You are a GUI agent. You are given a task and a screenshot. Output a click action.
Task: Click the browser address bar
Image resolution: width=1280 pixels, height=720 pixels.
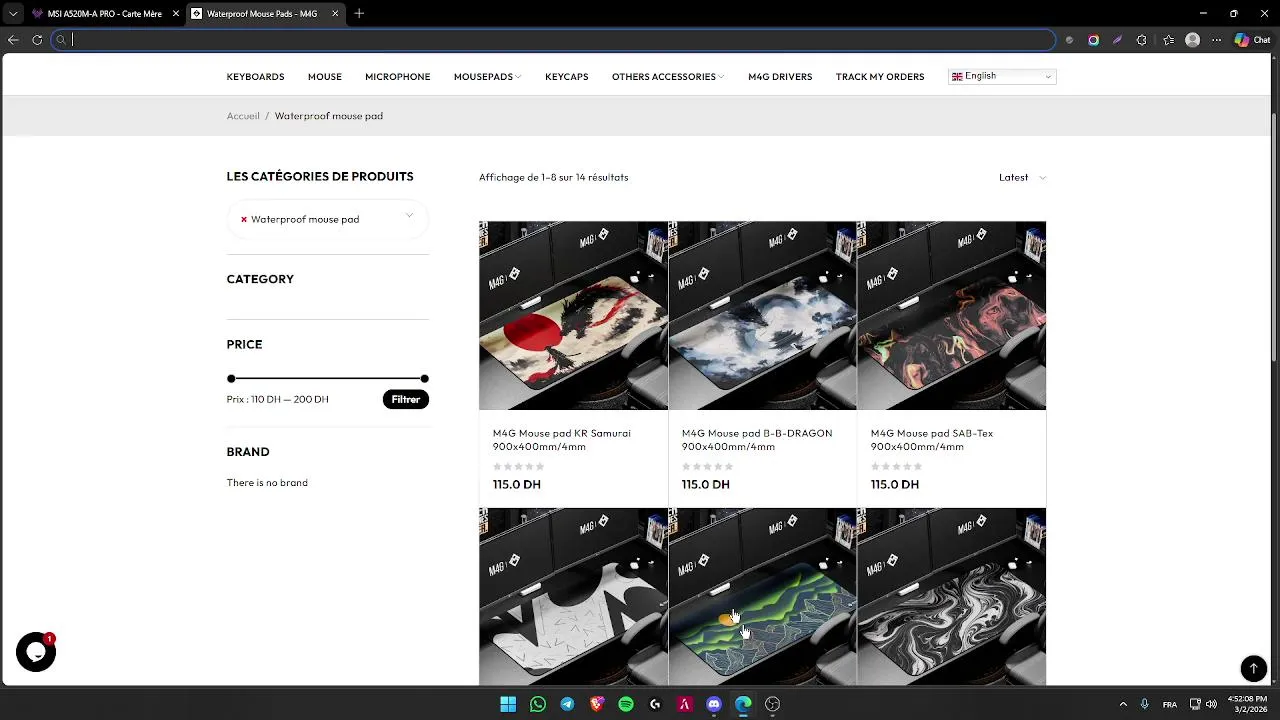point(554,40)
